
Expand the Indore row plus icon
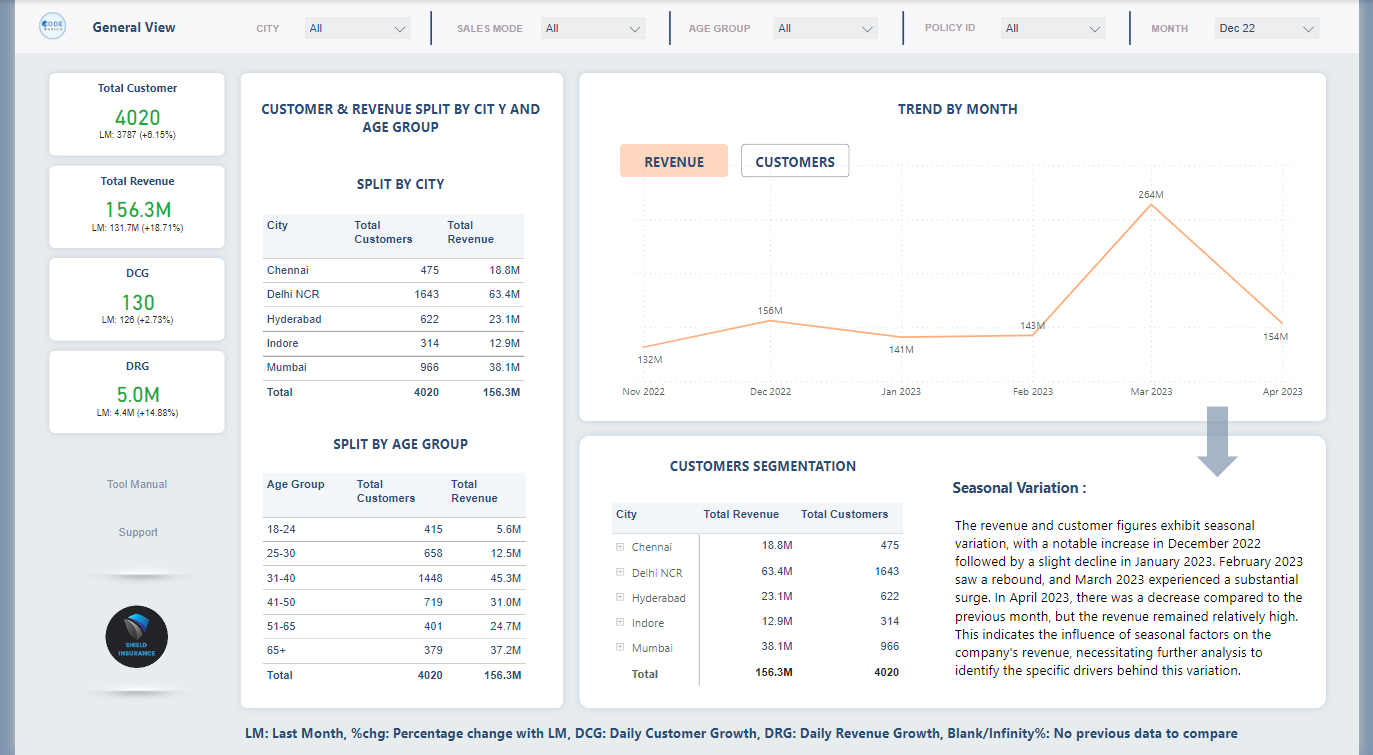click(x=620, y=623)
